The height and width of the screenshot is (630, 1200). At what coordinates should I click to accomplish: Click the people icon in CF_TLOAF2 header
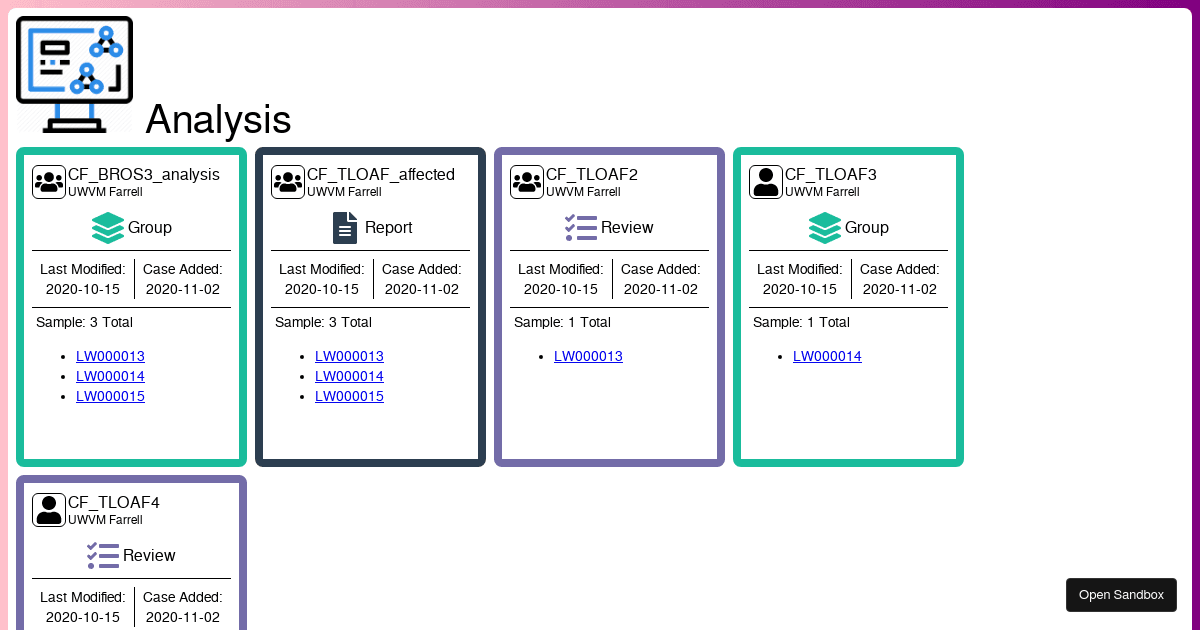527,181
